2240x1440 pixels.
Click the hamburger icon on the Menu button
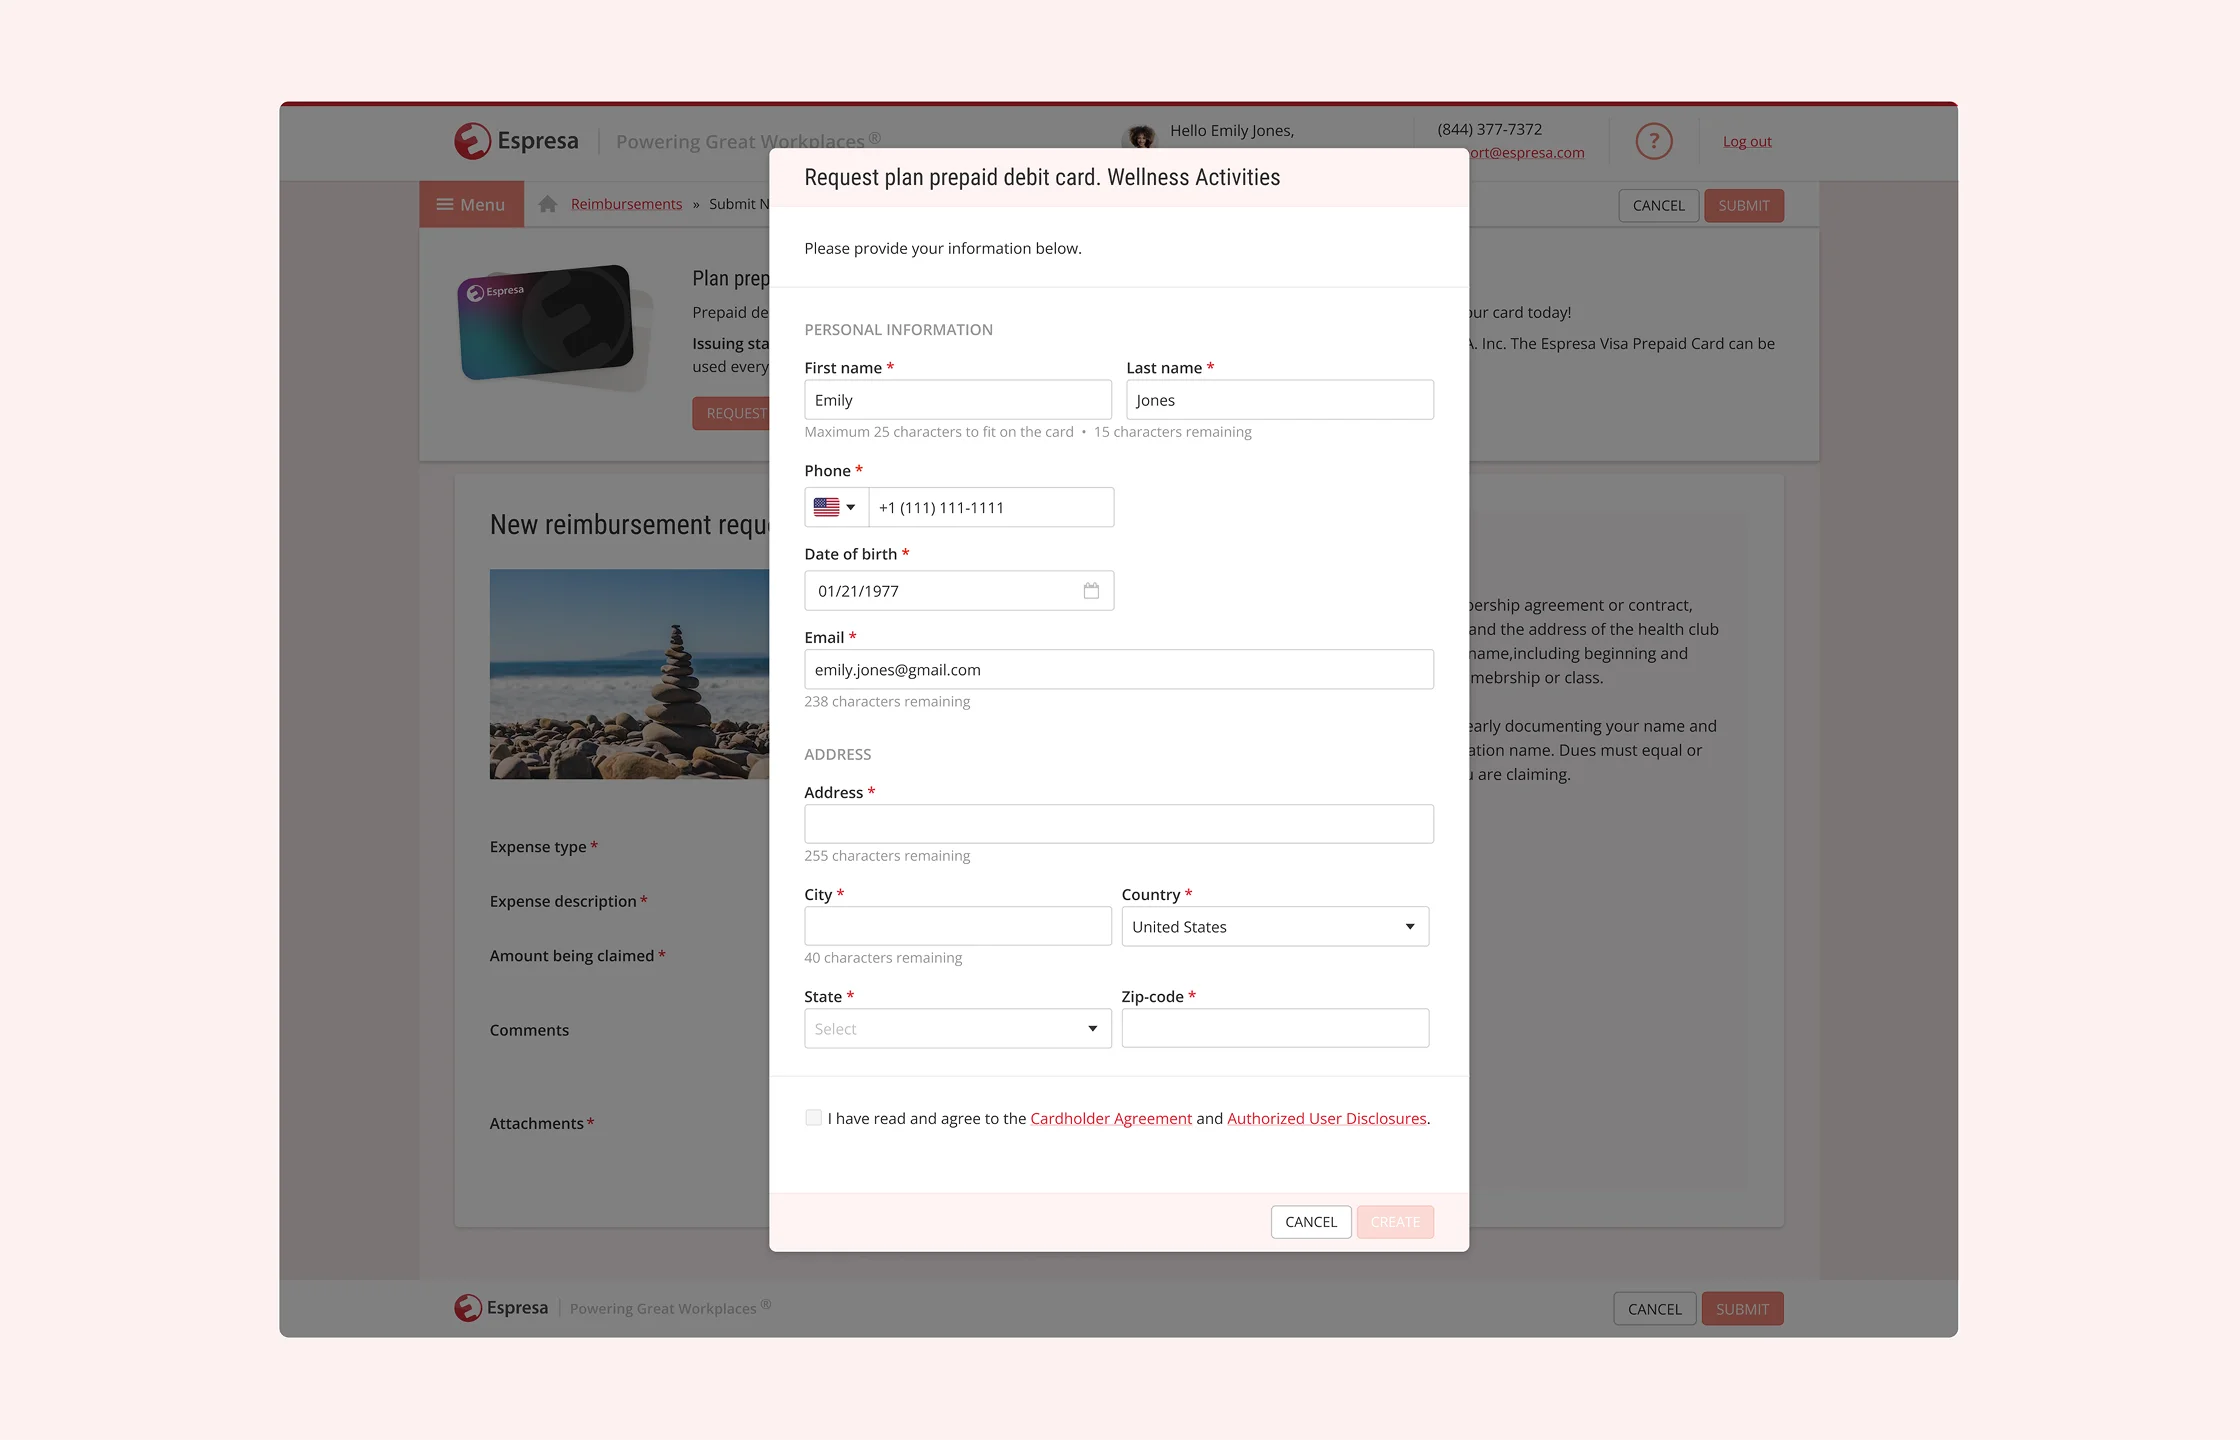click(446, 203)
